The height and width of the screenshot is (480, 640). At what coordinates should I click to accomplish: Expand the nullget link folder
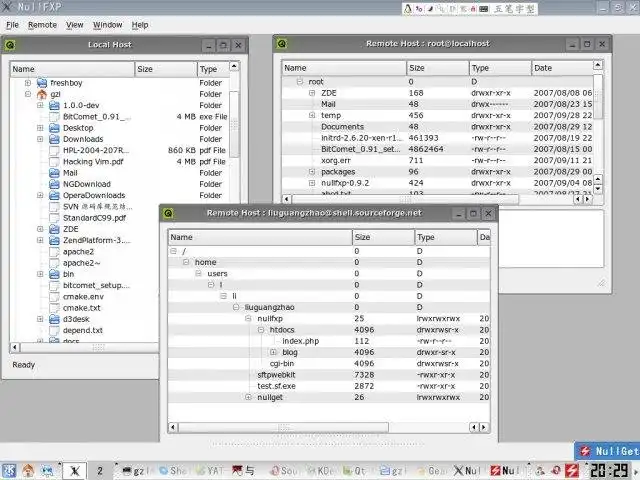248,397
